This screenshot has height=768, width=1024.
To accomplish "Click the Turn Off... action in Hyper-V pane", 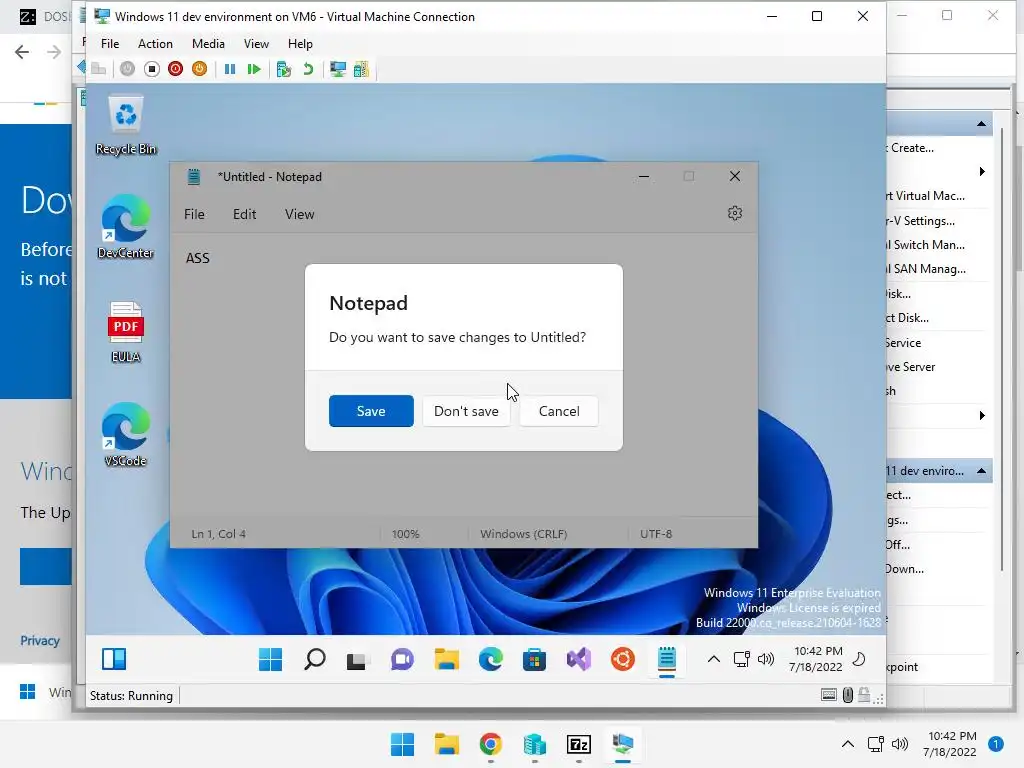I will tap(898, 545).
